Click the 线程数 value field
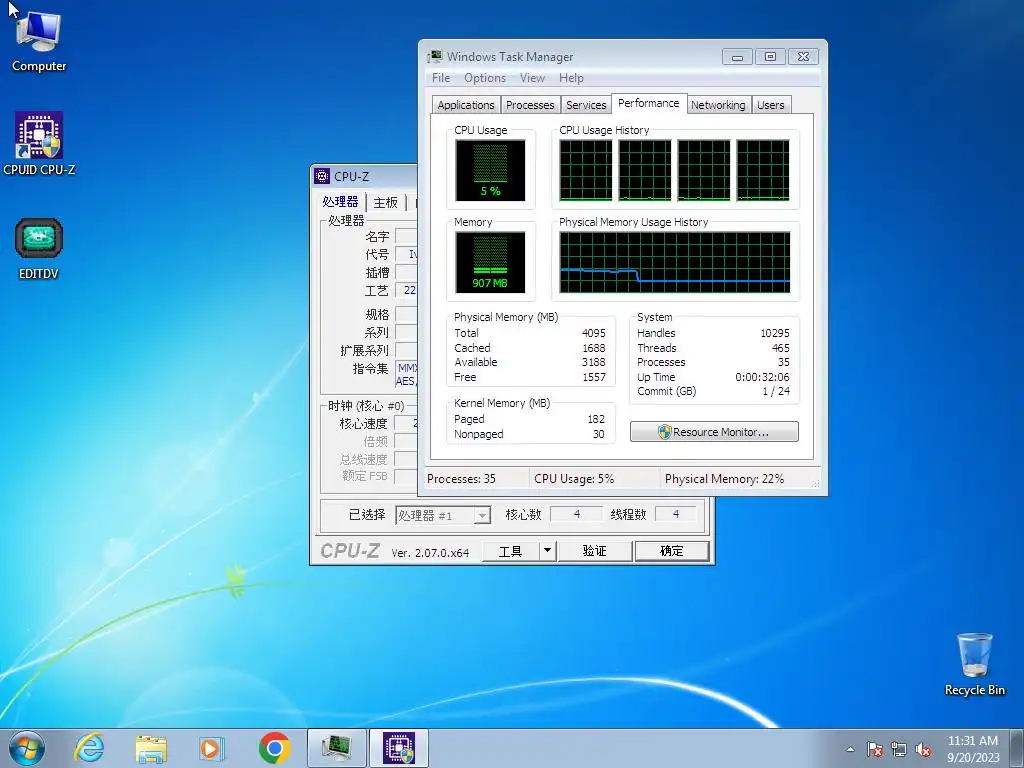 (676, 515)
